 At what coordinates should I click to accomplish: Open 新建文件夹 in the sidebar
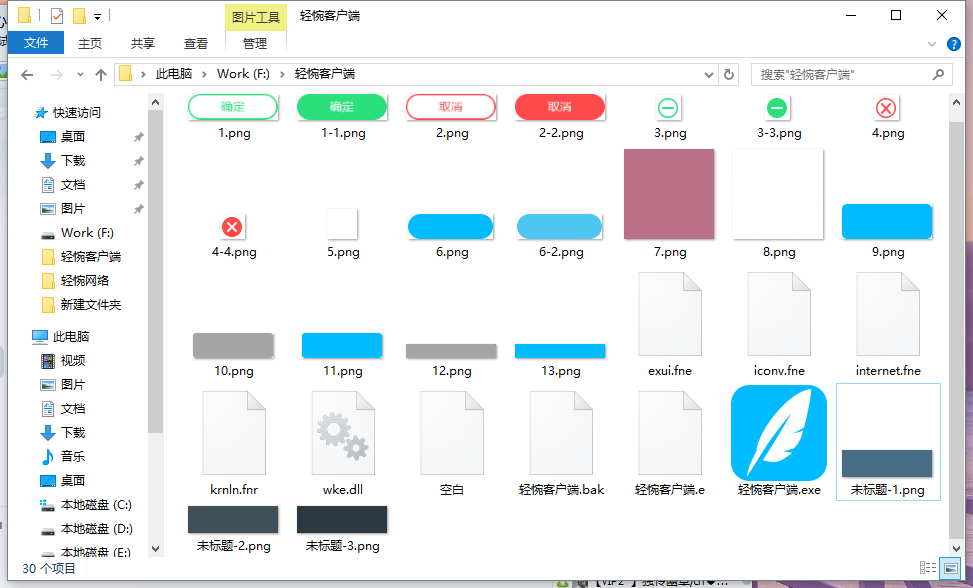90,305
